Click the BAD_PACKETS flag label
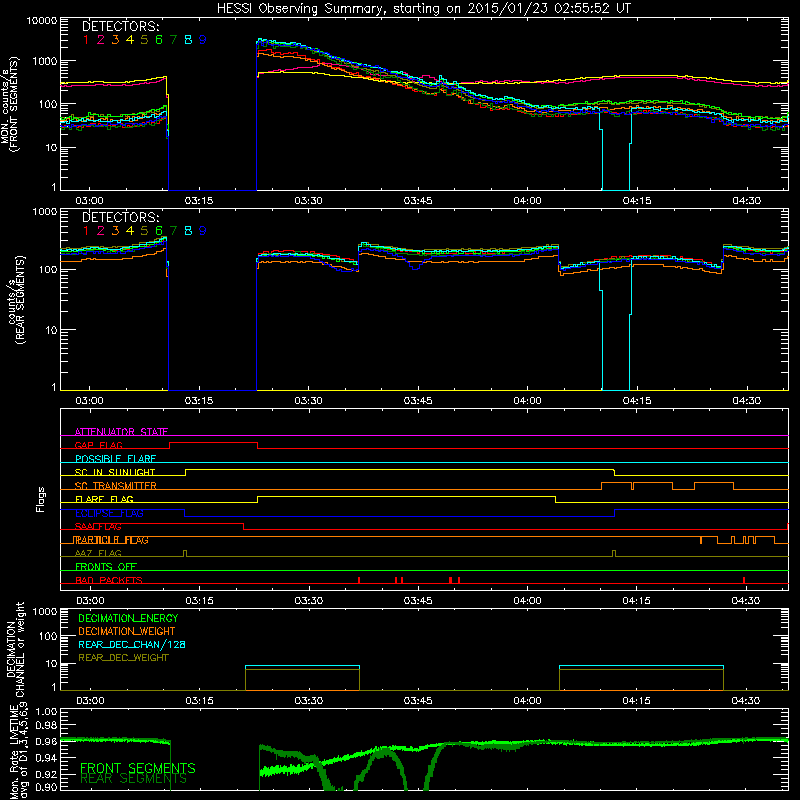Screen dimensions: 800x800 click(x=109, y=580)
